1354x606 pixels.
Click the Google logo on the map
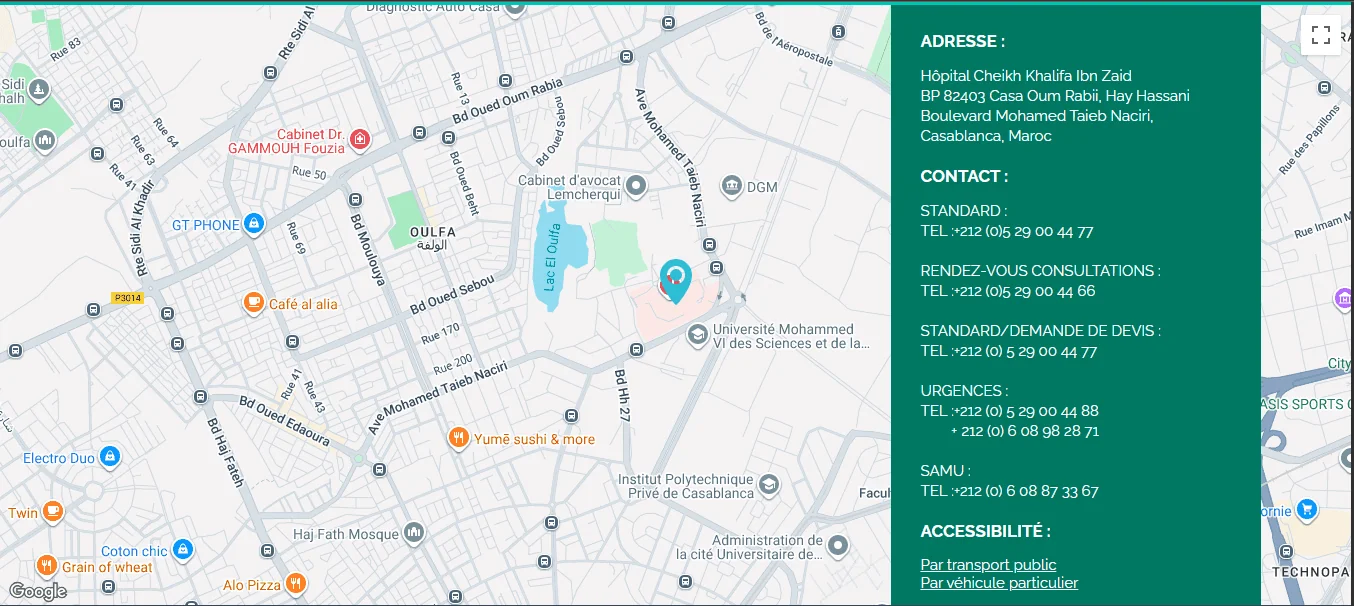click(x=38, y=591)
